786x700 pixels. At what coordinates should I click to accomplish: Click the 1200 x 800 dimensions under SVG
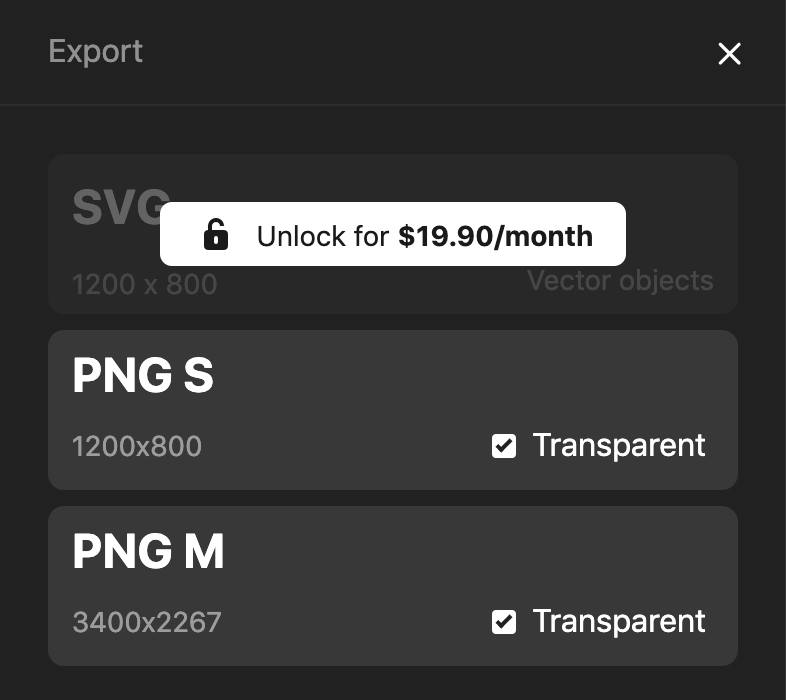pyautogui.click(x=144, y=284)
